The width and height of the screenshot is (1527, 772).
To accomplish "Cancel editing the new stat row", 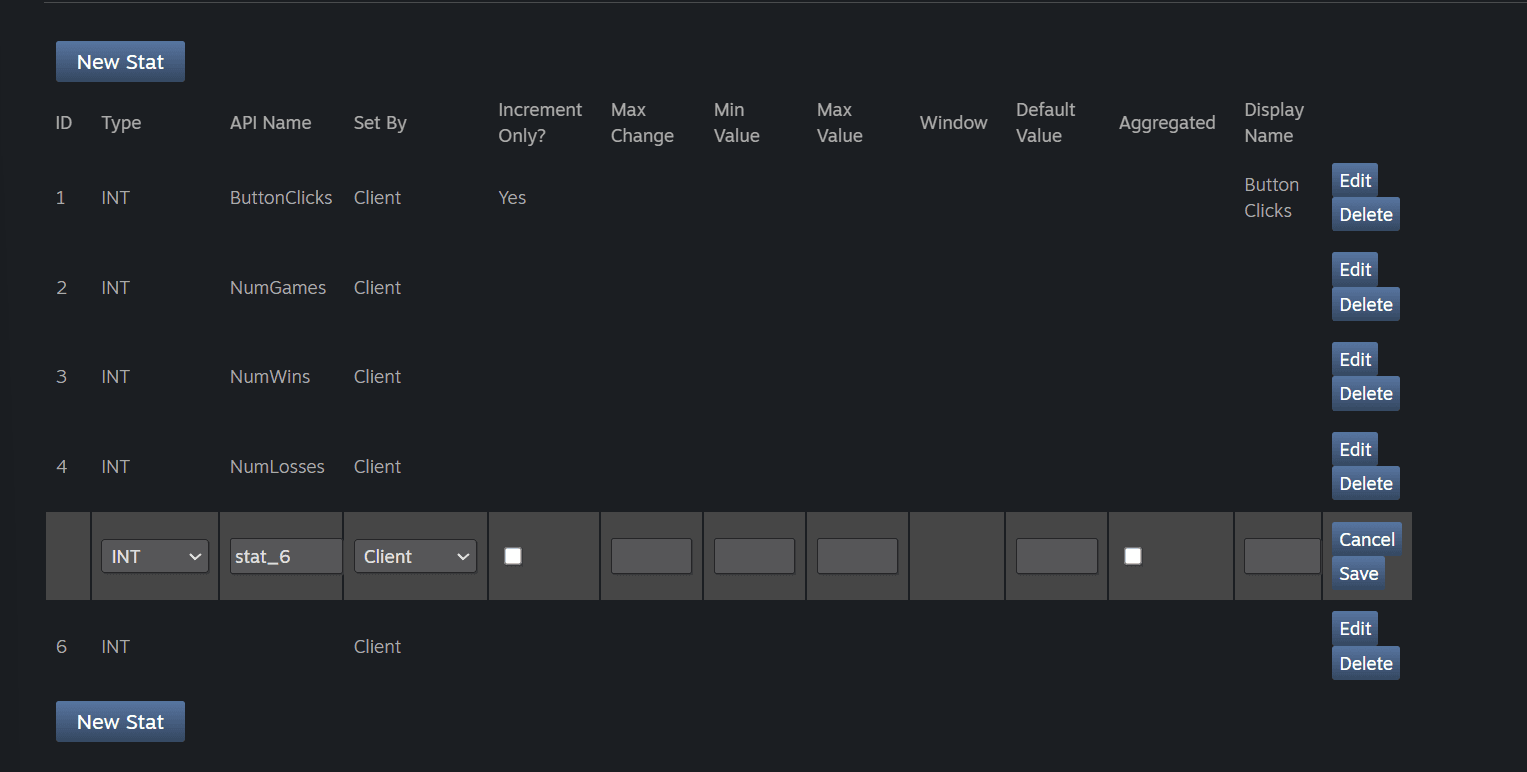I will [1366, 538].
